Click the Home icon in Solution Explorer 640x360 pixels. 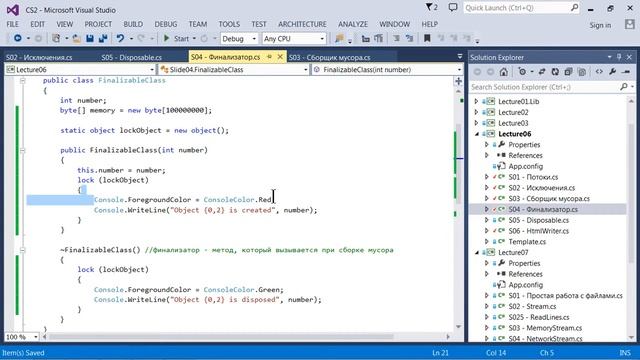pos(504,72)
